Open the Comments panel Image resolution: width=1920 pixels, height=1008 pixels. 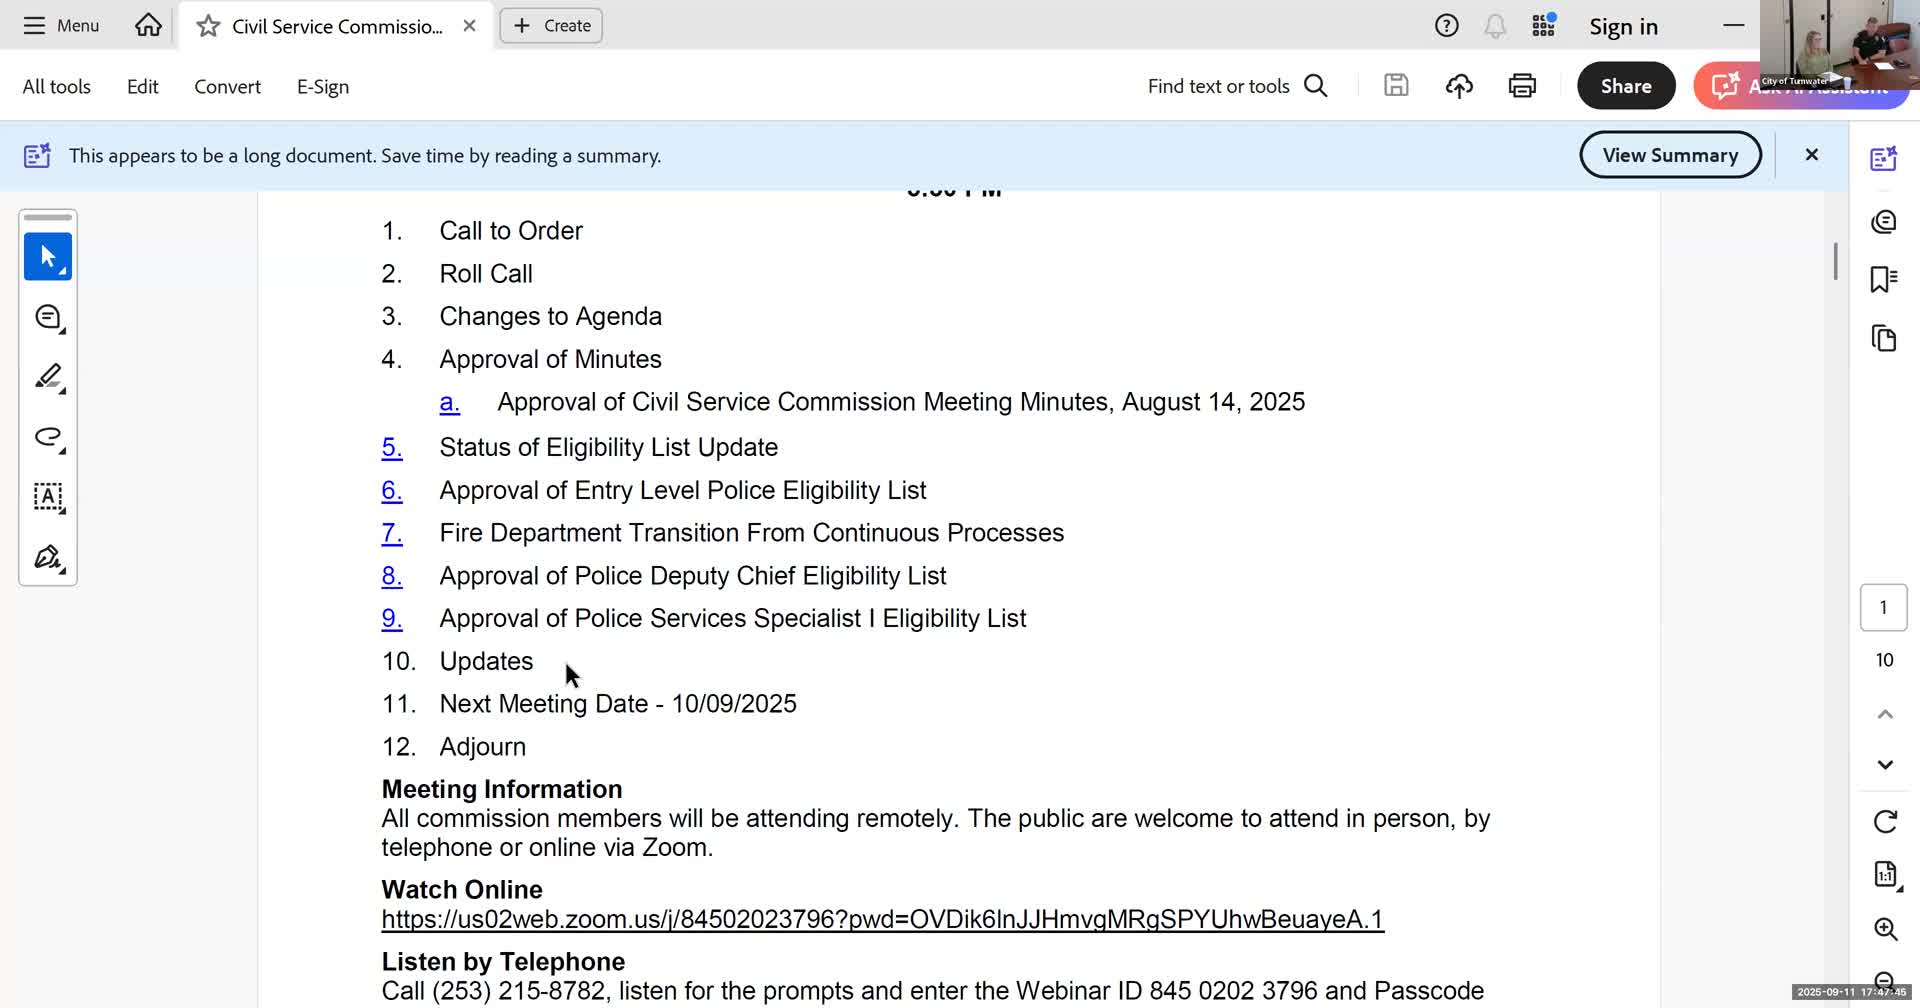[1884, 221]
